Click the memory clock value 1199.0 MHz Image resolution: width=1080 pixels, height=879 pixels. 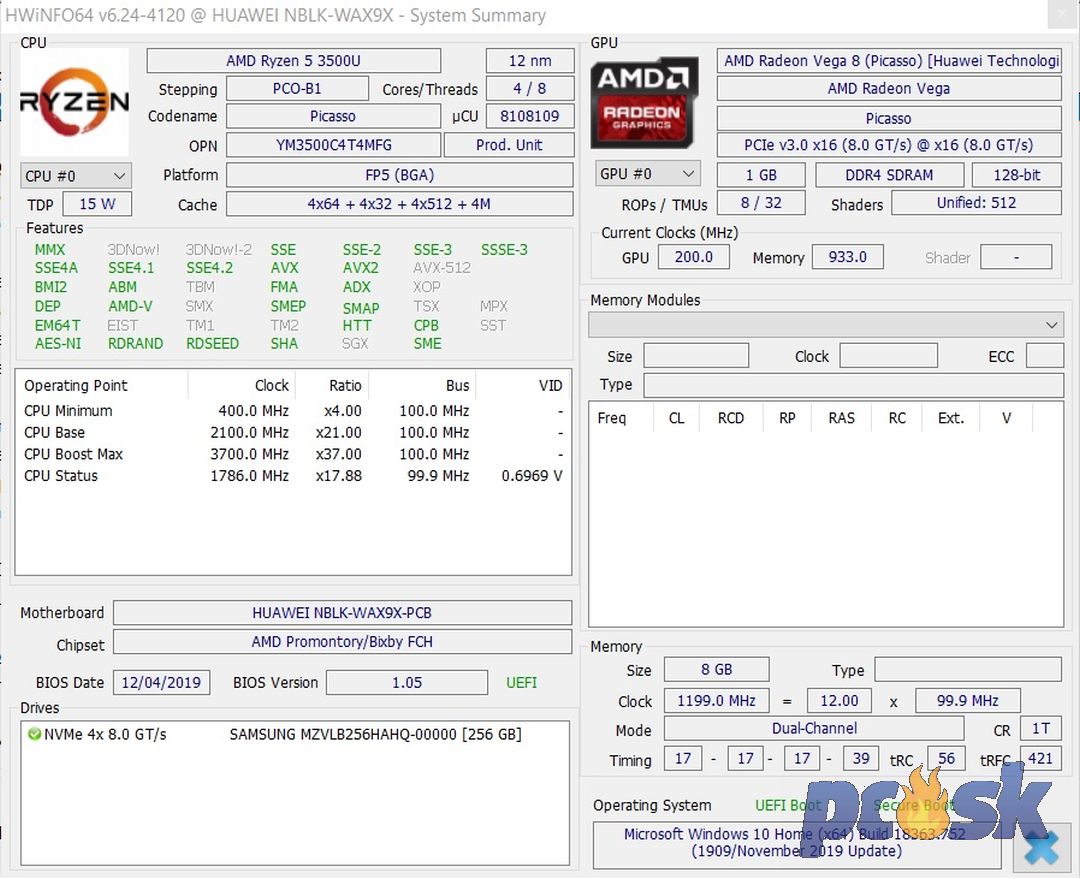click(716, 701)
